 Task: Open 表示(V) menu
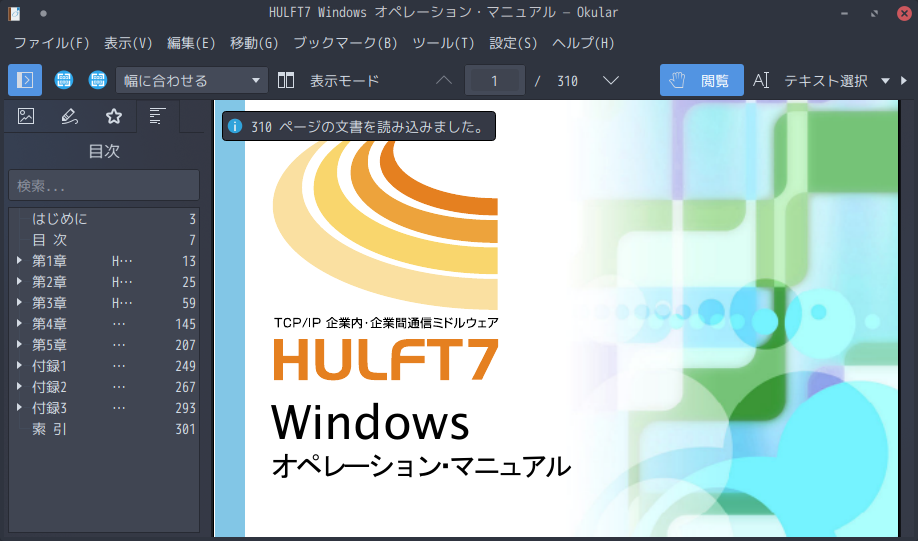pyautogui.click(x=128, y=43)
